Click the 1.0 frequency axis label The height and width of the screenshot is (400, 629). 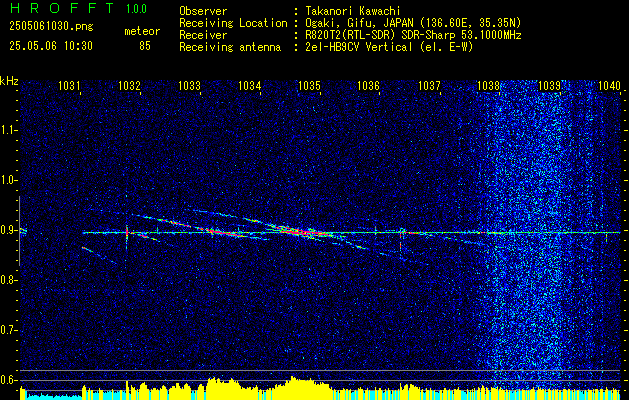click(8, 180)
